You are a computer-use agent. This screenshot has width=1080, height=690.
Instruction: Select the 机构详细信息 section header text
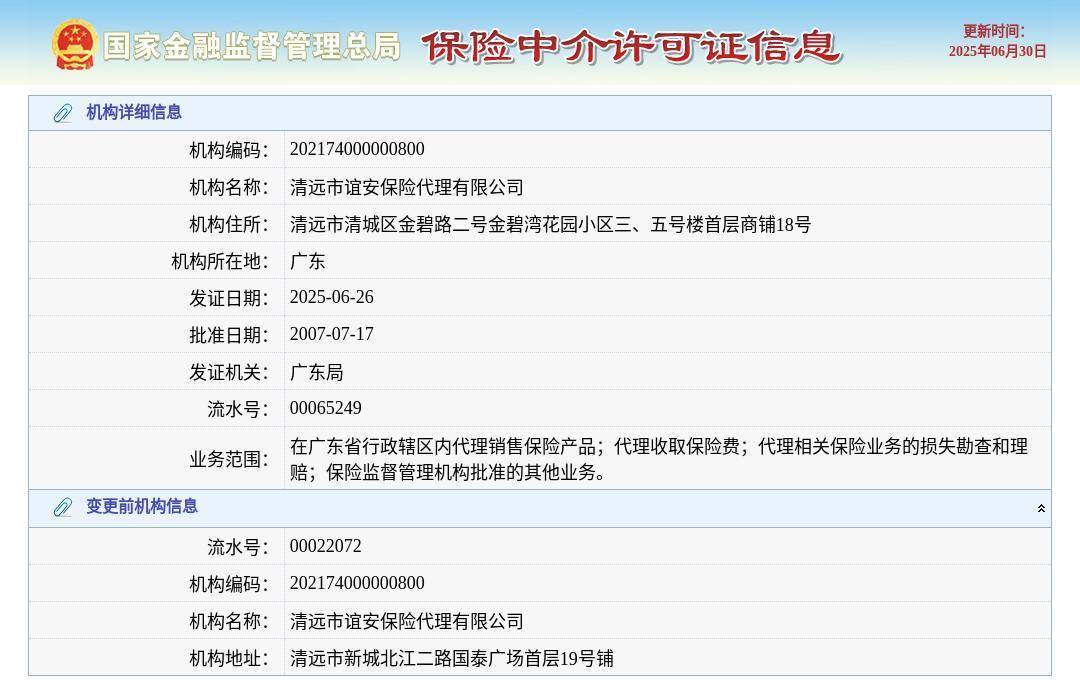click(x=134, y=112)
